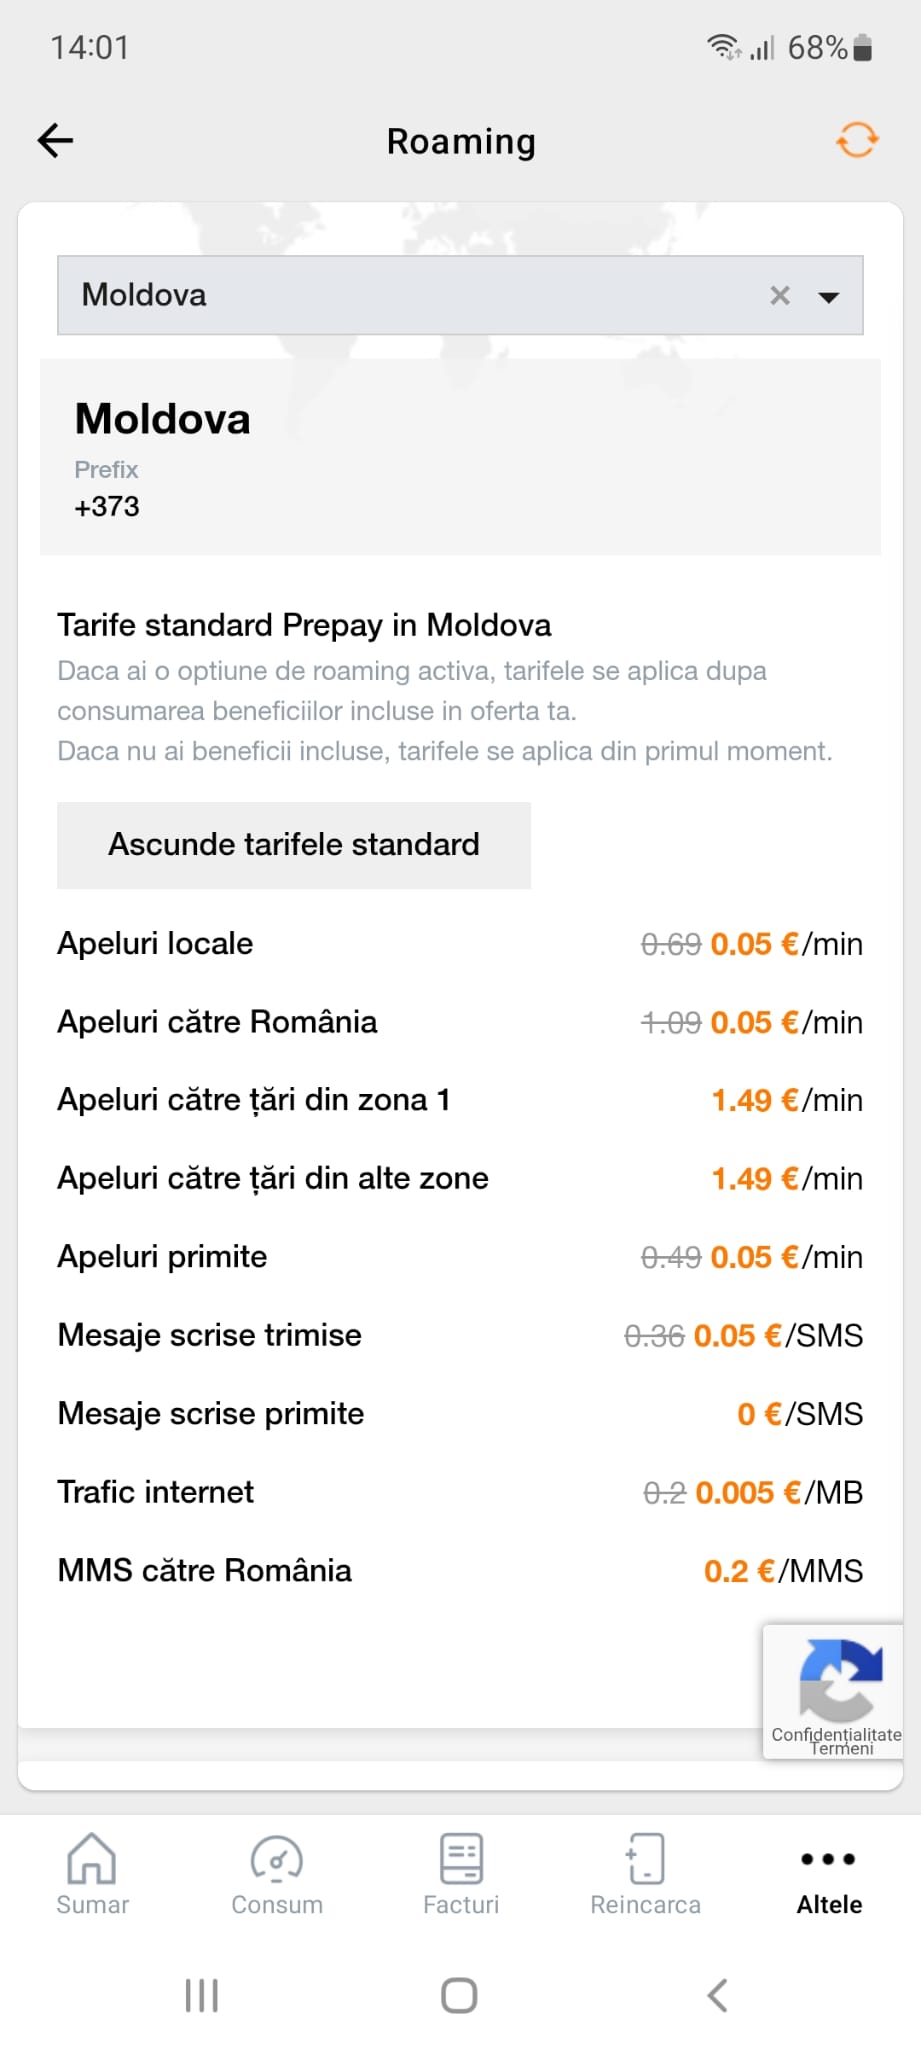Image resolution: width=921 pixels, height=2048 pixels.
Task: Open the Sumar home tab
Action: tap(92, 1874)
